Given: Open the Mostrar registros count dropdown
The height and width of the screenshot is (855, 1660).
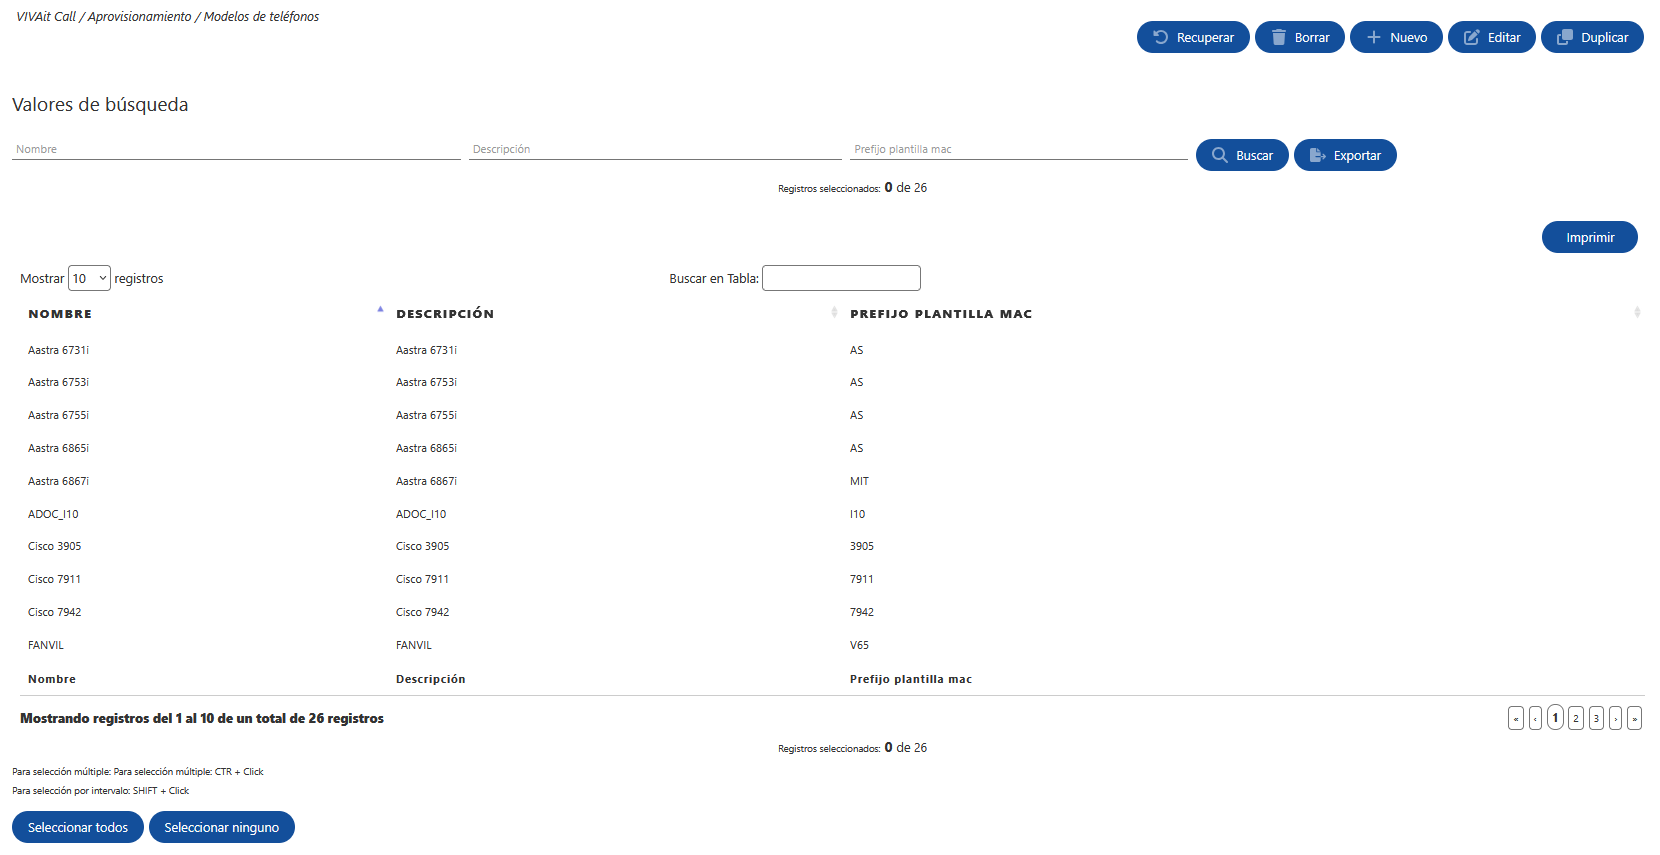Looking at the screenshot, I should pyautogui.click(x=89, y=278).
